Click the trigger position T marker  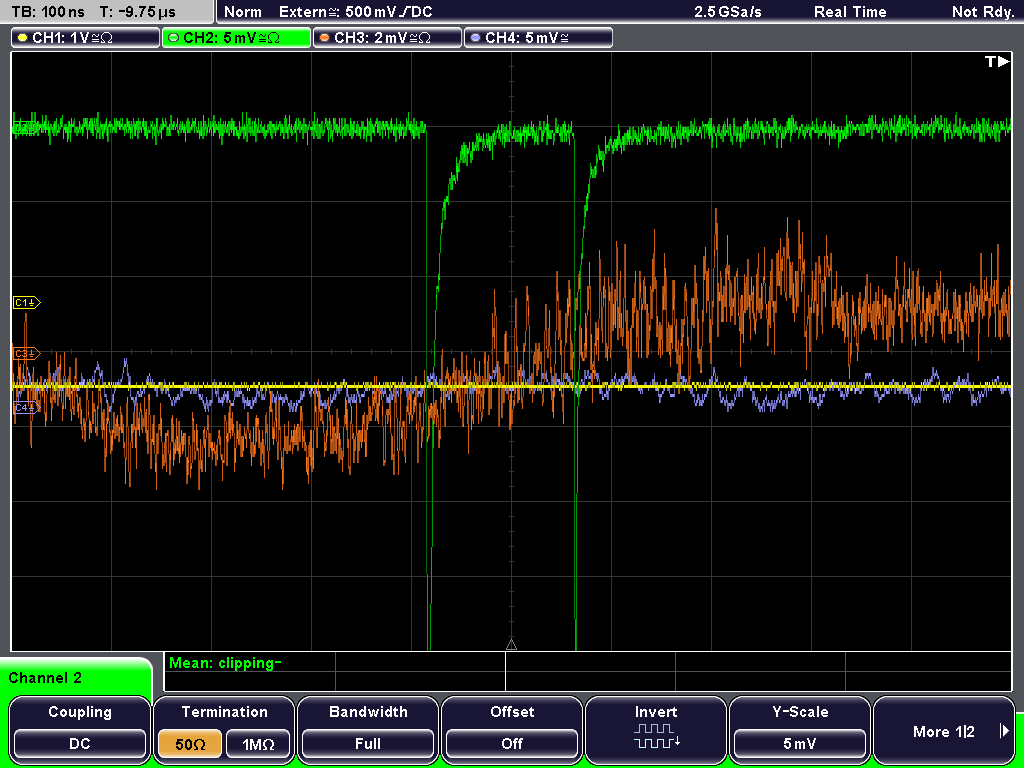[x=997, y=61]
